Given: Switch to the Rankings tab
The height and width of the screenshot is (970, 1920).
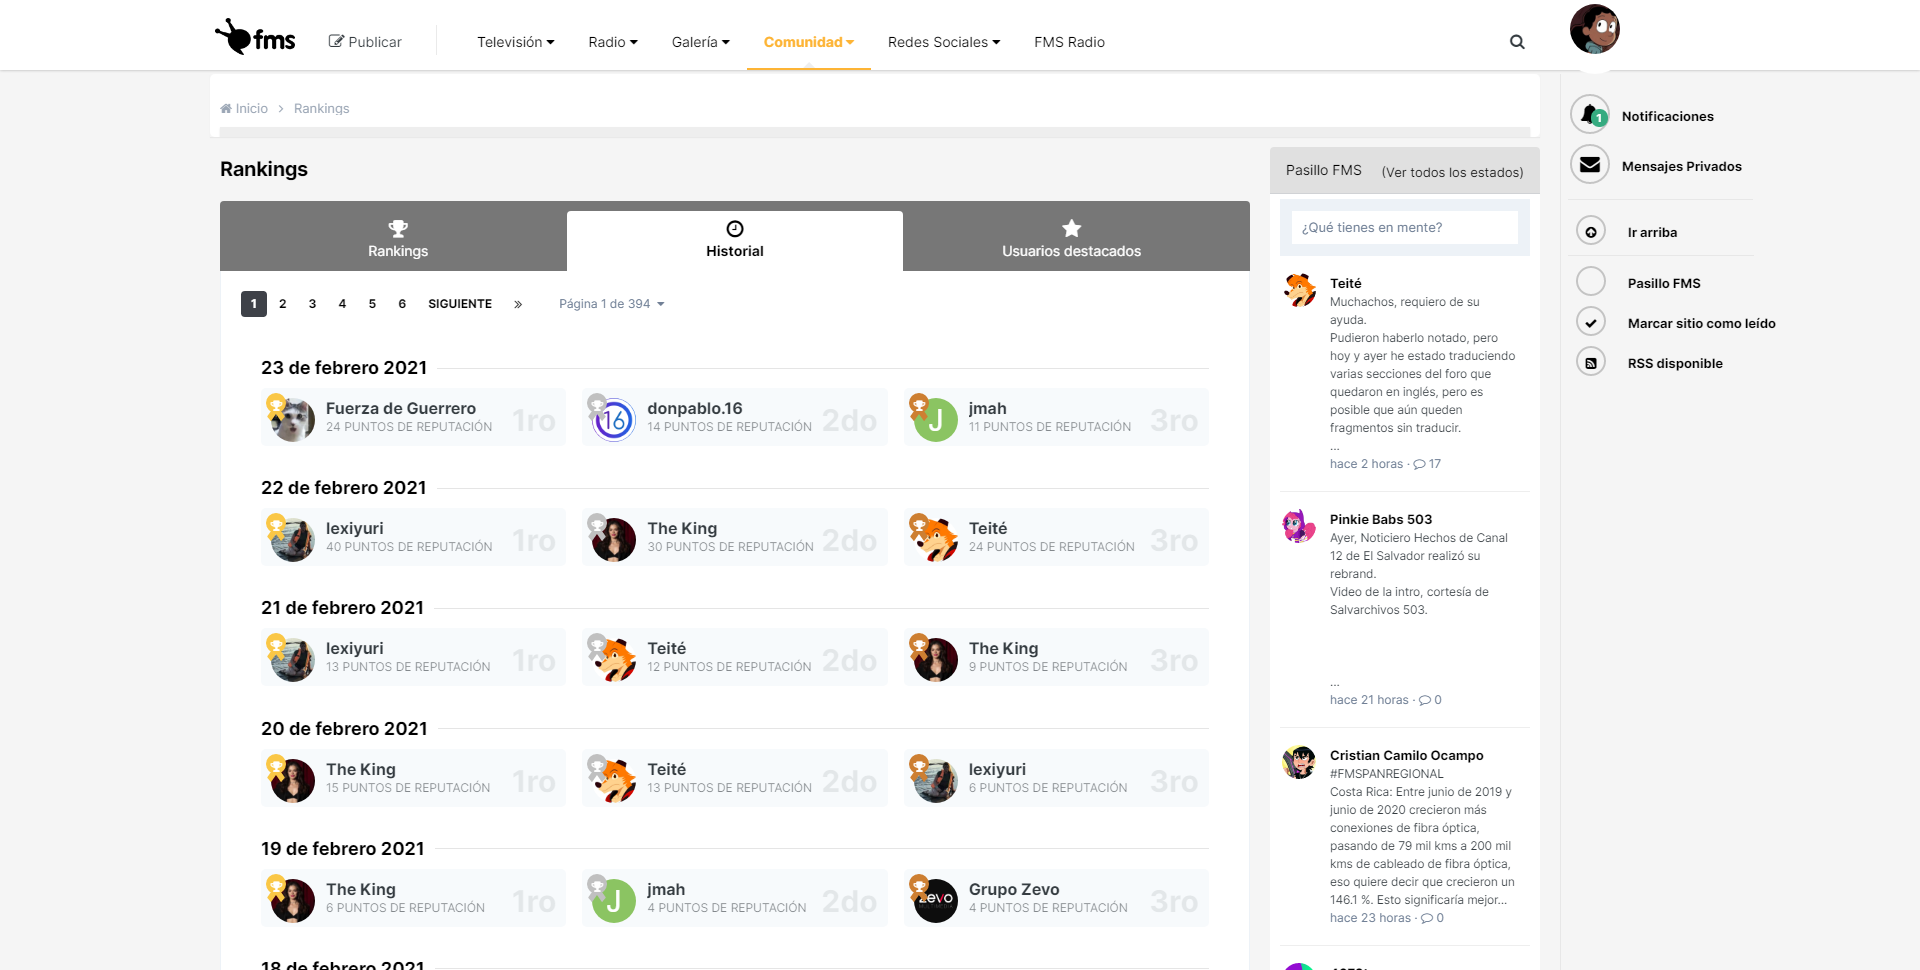Looking at the screenshot, I should click(397, 238).
